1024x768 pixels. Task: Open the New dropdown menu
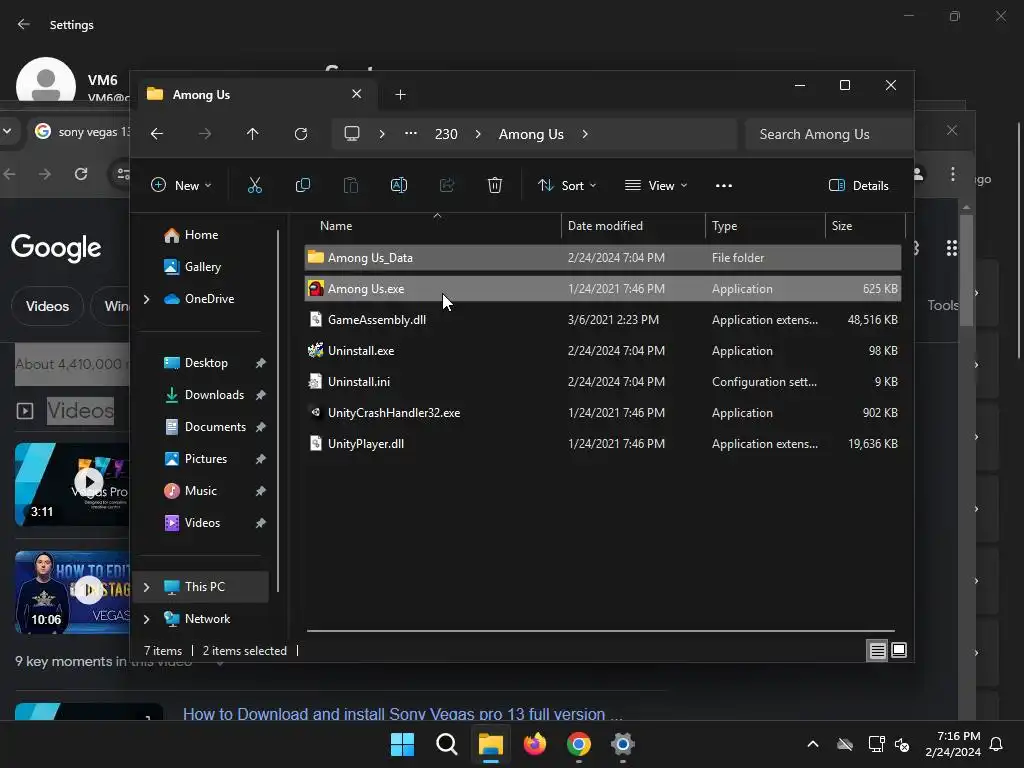(x=181, y=185)
